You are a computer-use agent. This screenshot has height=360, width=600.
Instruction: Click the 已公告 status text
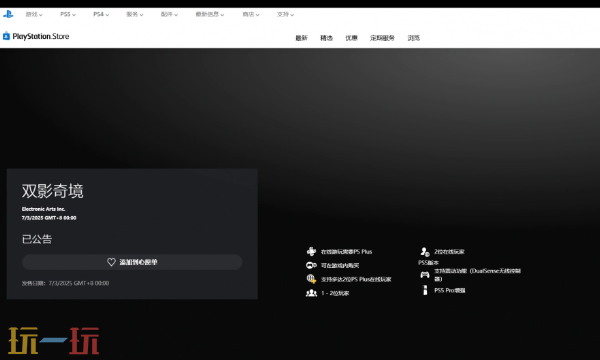pos(37,239)
